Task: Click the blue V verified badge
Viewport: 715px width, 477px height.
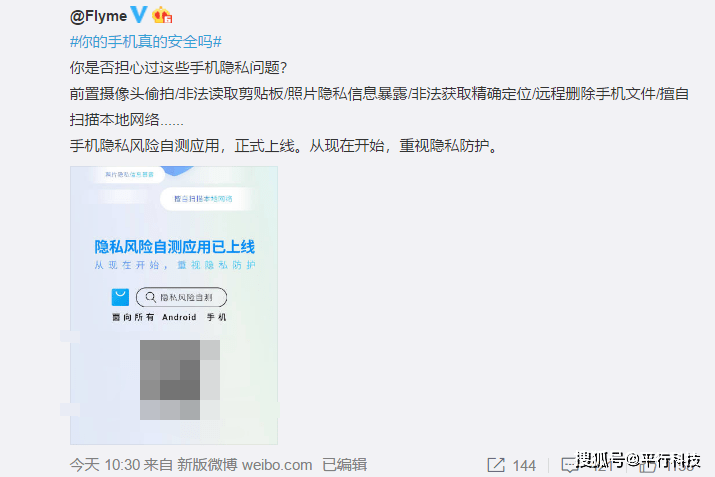Action: pos(139,15)
